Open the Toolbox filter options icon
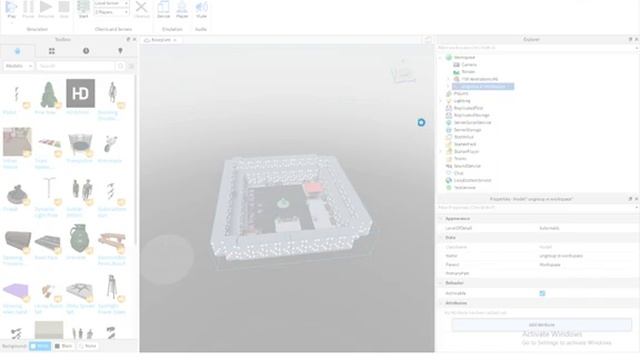The width and height of the screenshot is (640, 360). (x=131, y=66)
